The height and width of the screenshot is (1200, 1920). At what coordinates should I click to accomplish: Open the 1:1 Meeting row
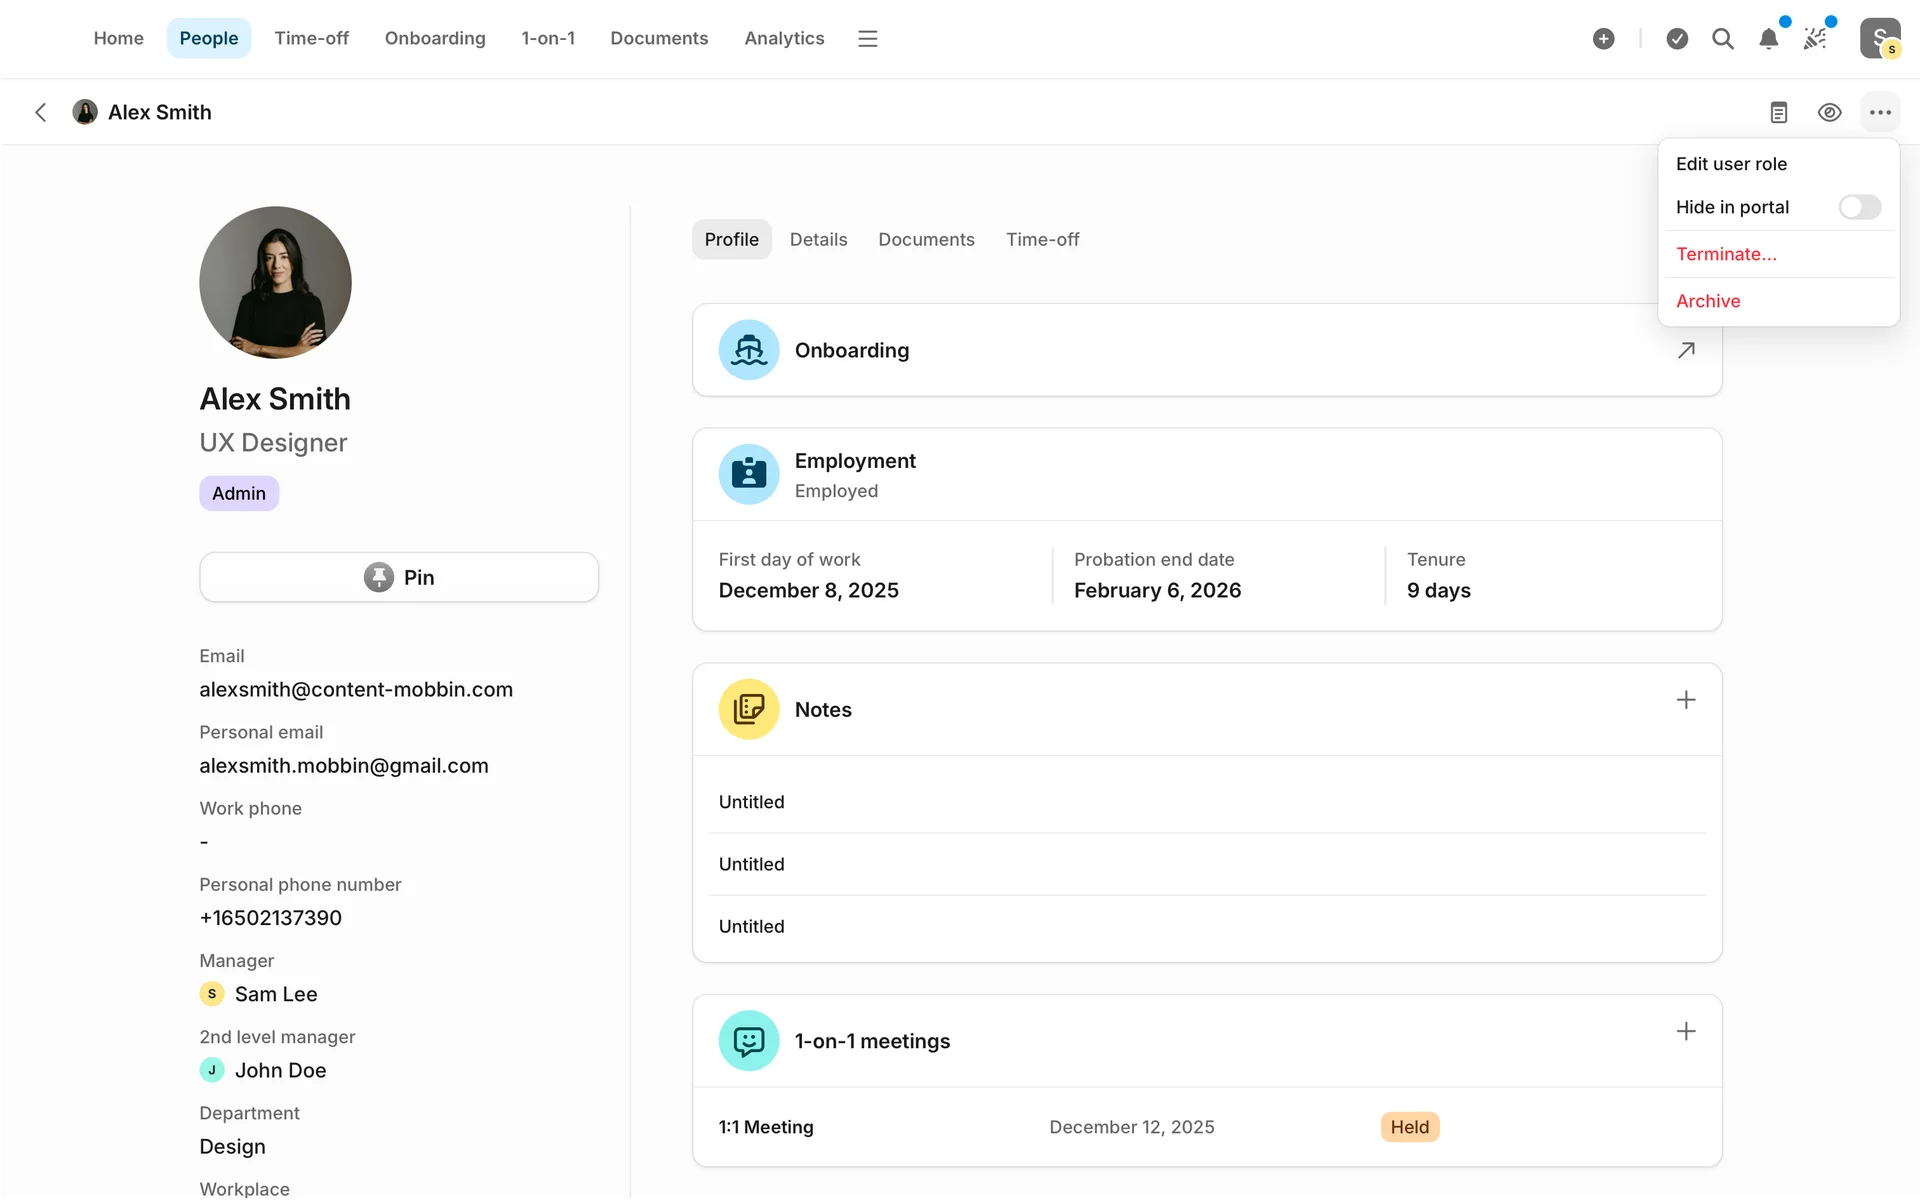click(x=766, y=1127)
